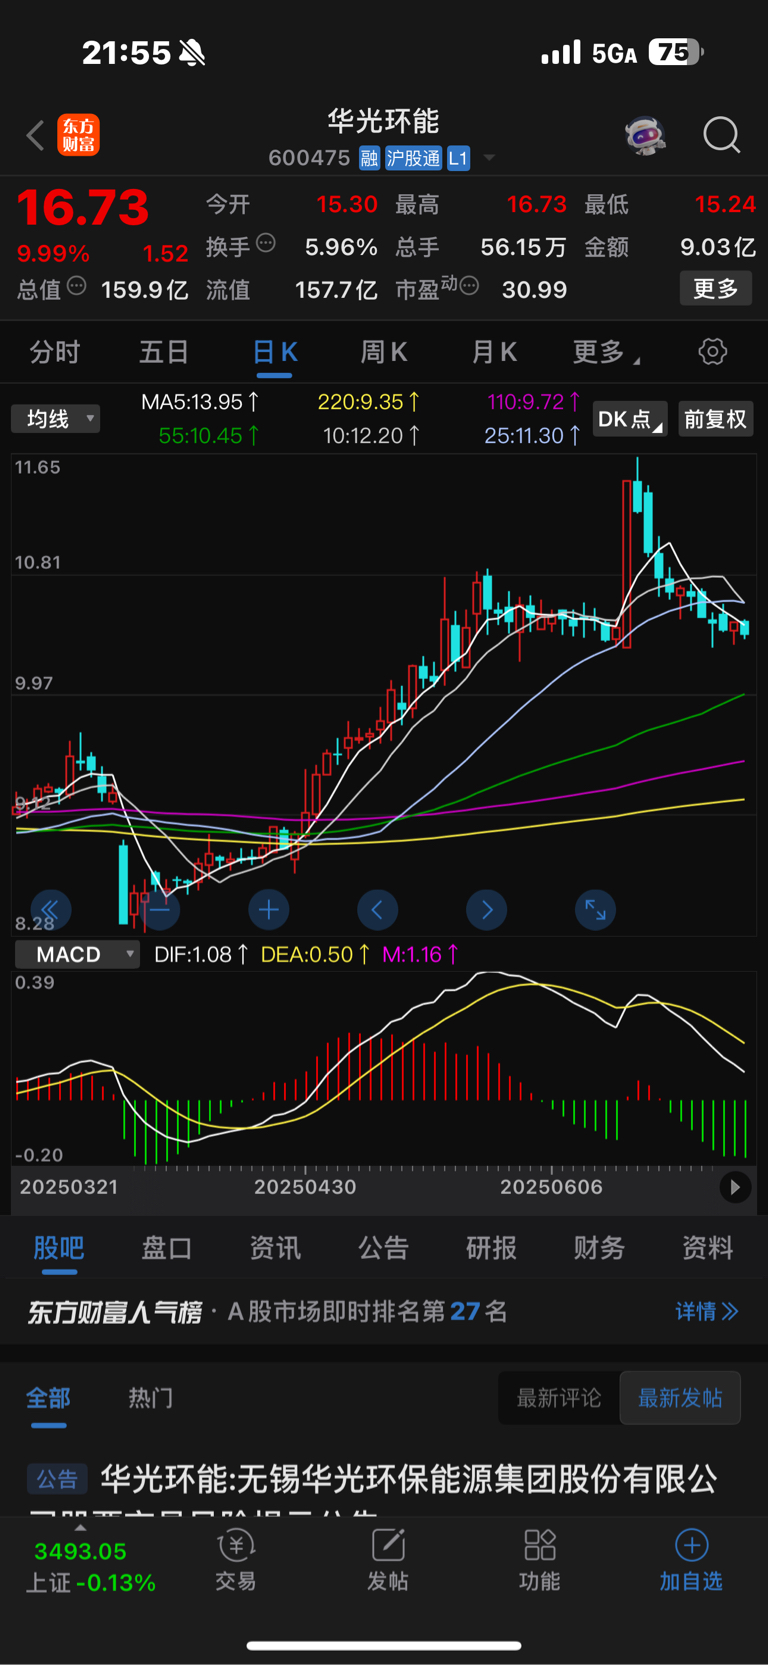Tap the info icon beside 换手
The height and width of the screenshot is (1665, 768).
click(x=266, y=242)
